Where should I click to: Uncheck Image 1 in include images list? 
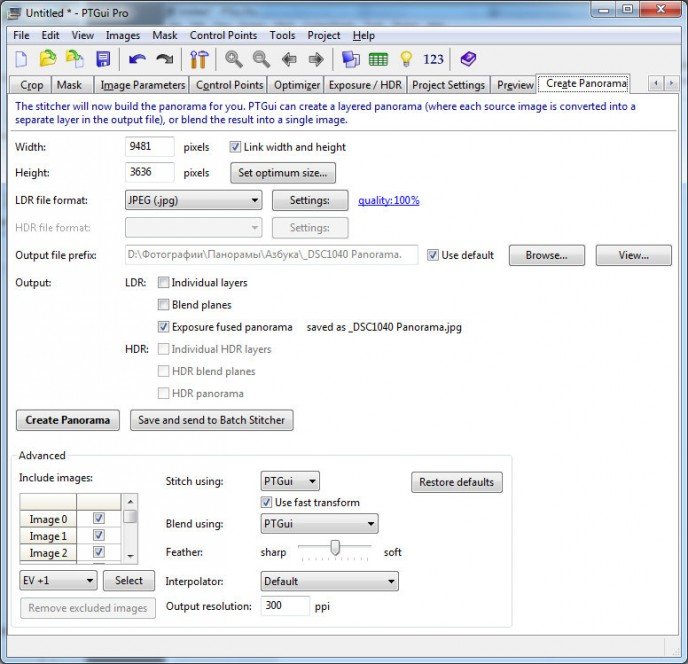click(99, 535)
